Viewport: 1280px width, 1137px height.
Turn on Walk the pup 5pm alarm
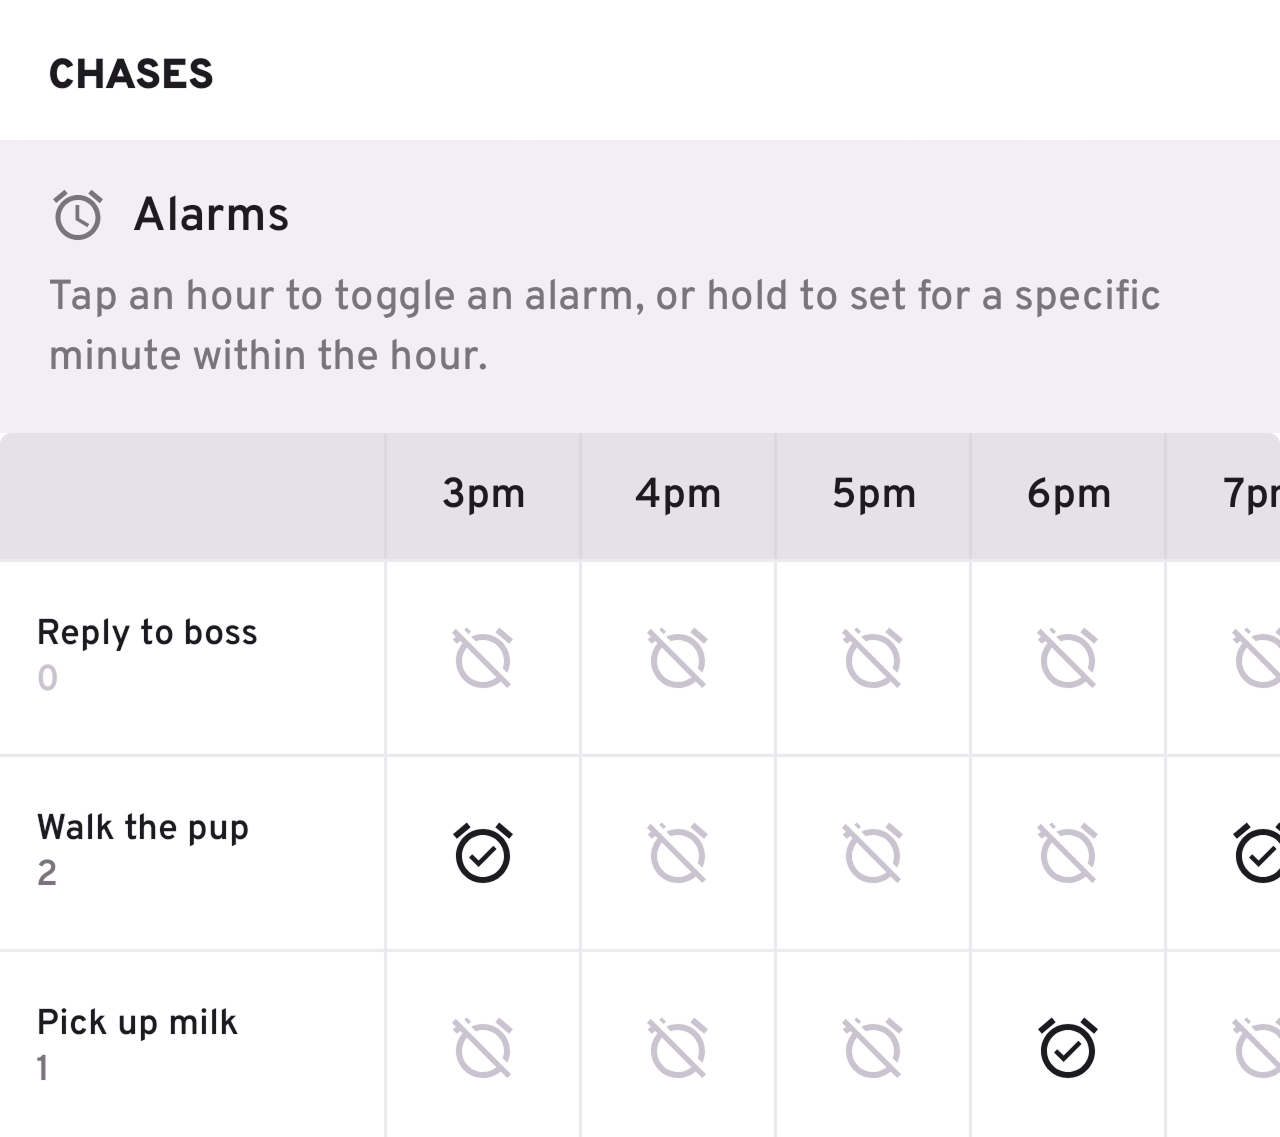point(873,853)
